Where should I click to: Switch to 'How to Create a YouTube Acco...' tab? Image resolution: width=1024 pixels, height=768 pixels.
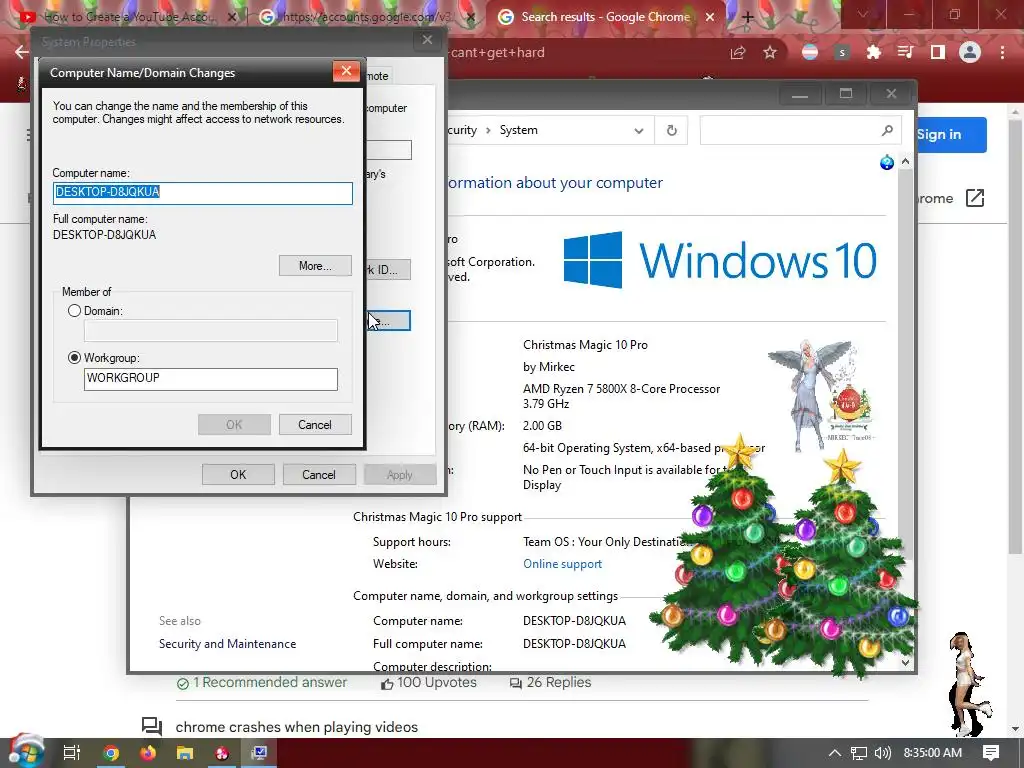[129, 17]
